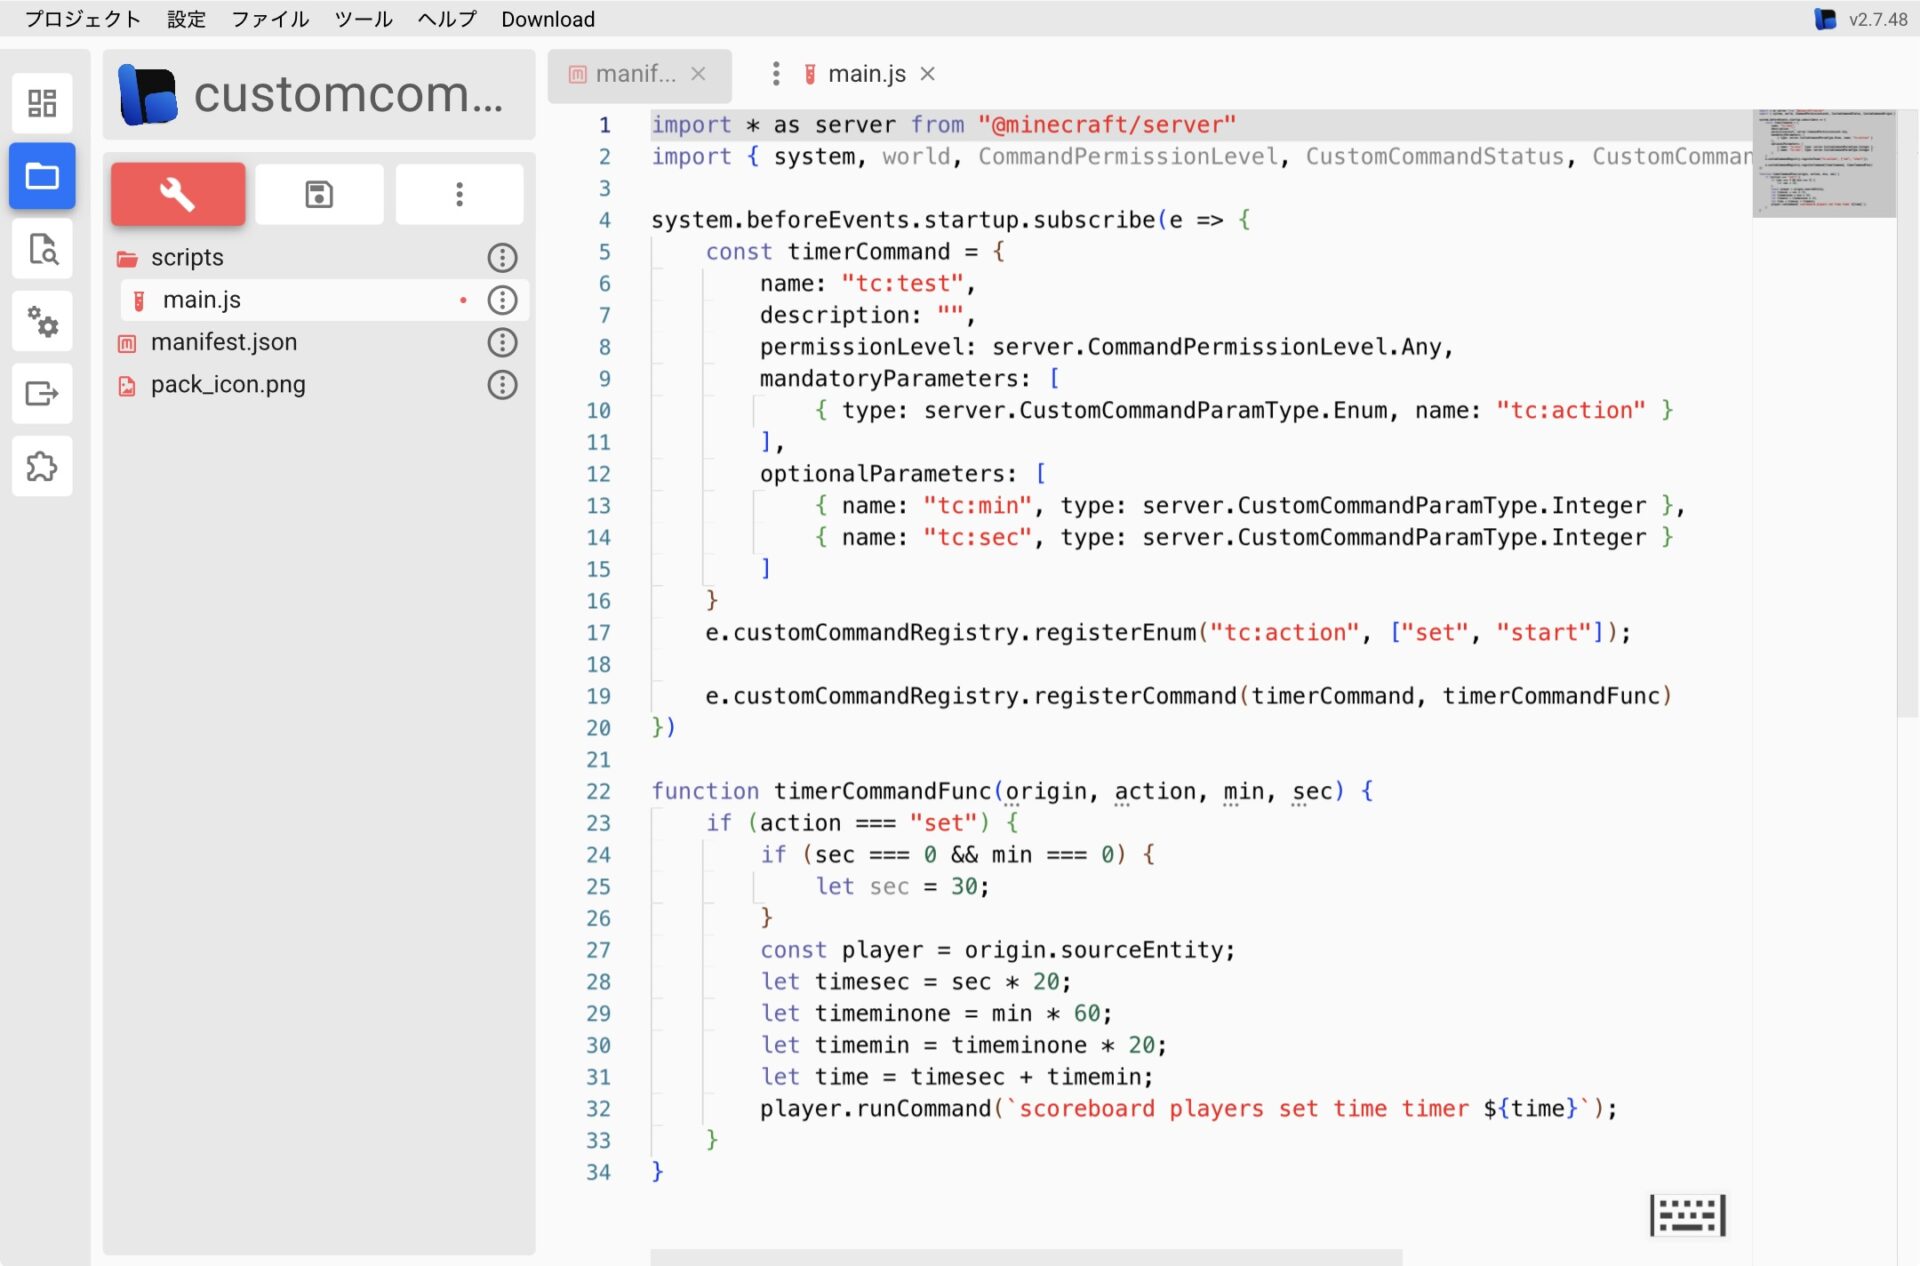This screenshot has height=1266, width=1920.
Task: Open the three-dot project options menu
Action: tap(459, 194)
